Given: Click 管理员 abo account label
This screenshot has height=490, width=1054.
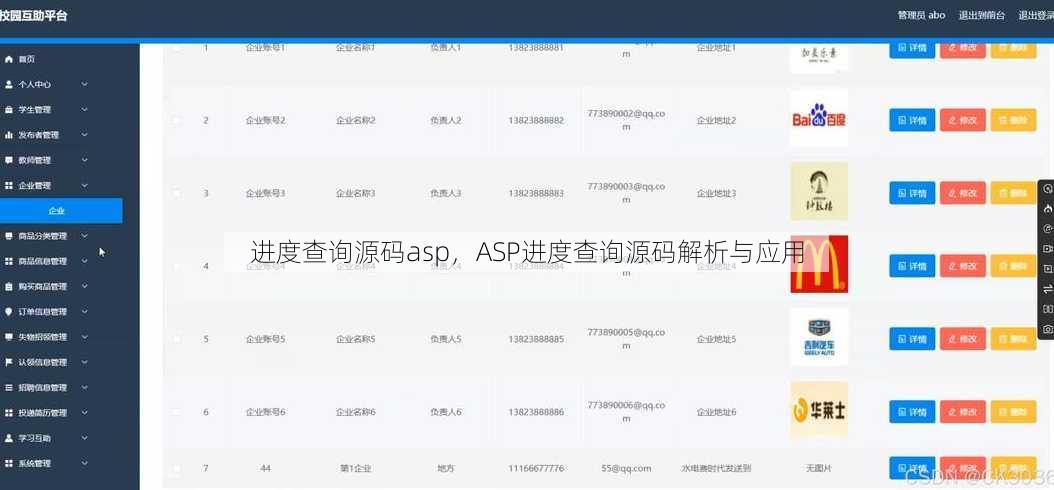Looking at the screenshot, I should tap(922, 15).
